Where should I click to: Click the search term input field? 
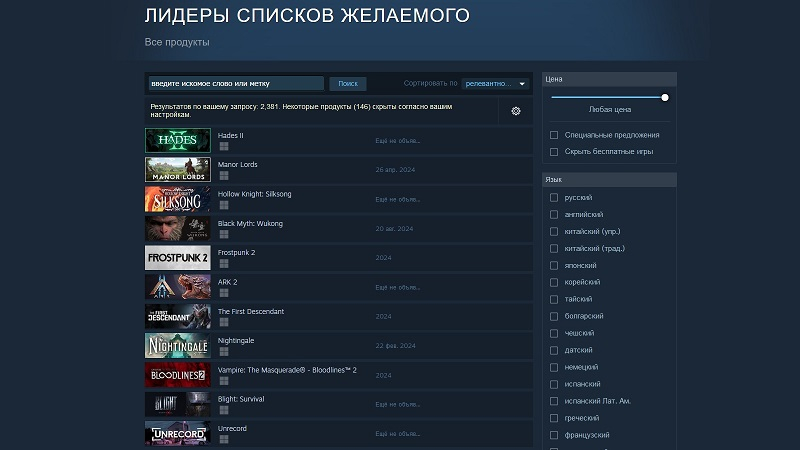coord(236,84)
